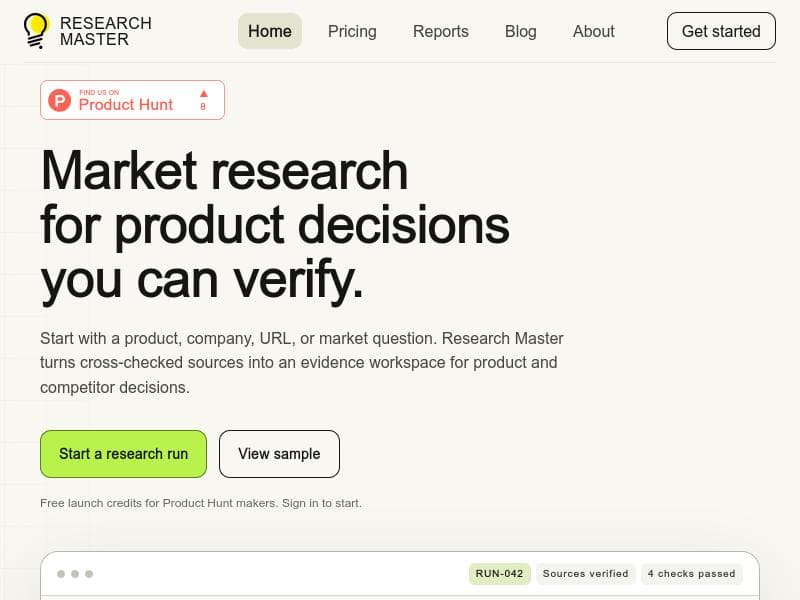Click the Get started button
This screenshot has width=800, height=600.
pyautogui.click(x=721, y=31)
